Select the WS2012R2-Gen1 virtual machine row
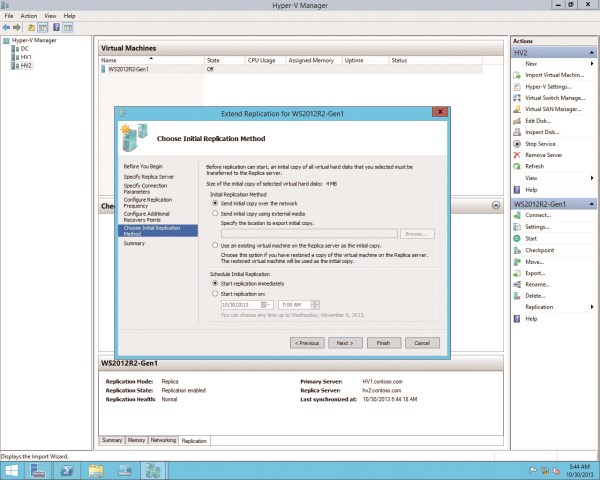Screen dimensions: 600x480 291,69
